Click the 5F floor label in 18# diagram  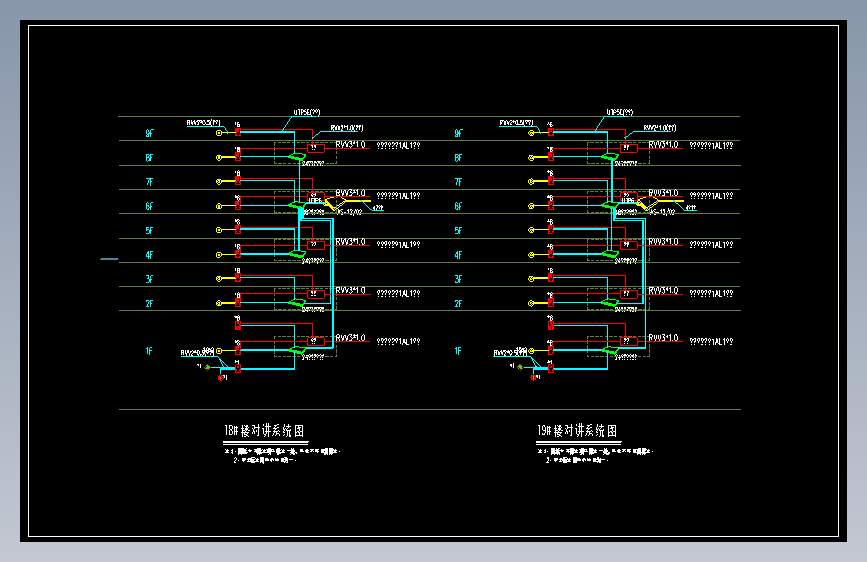149,231
